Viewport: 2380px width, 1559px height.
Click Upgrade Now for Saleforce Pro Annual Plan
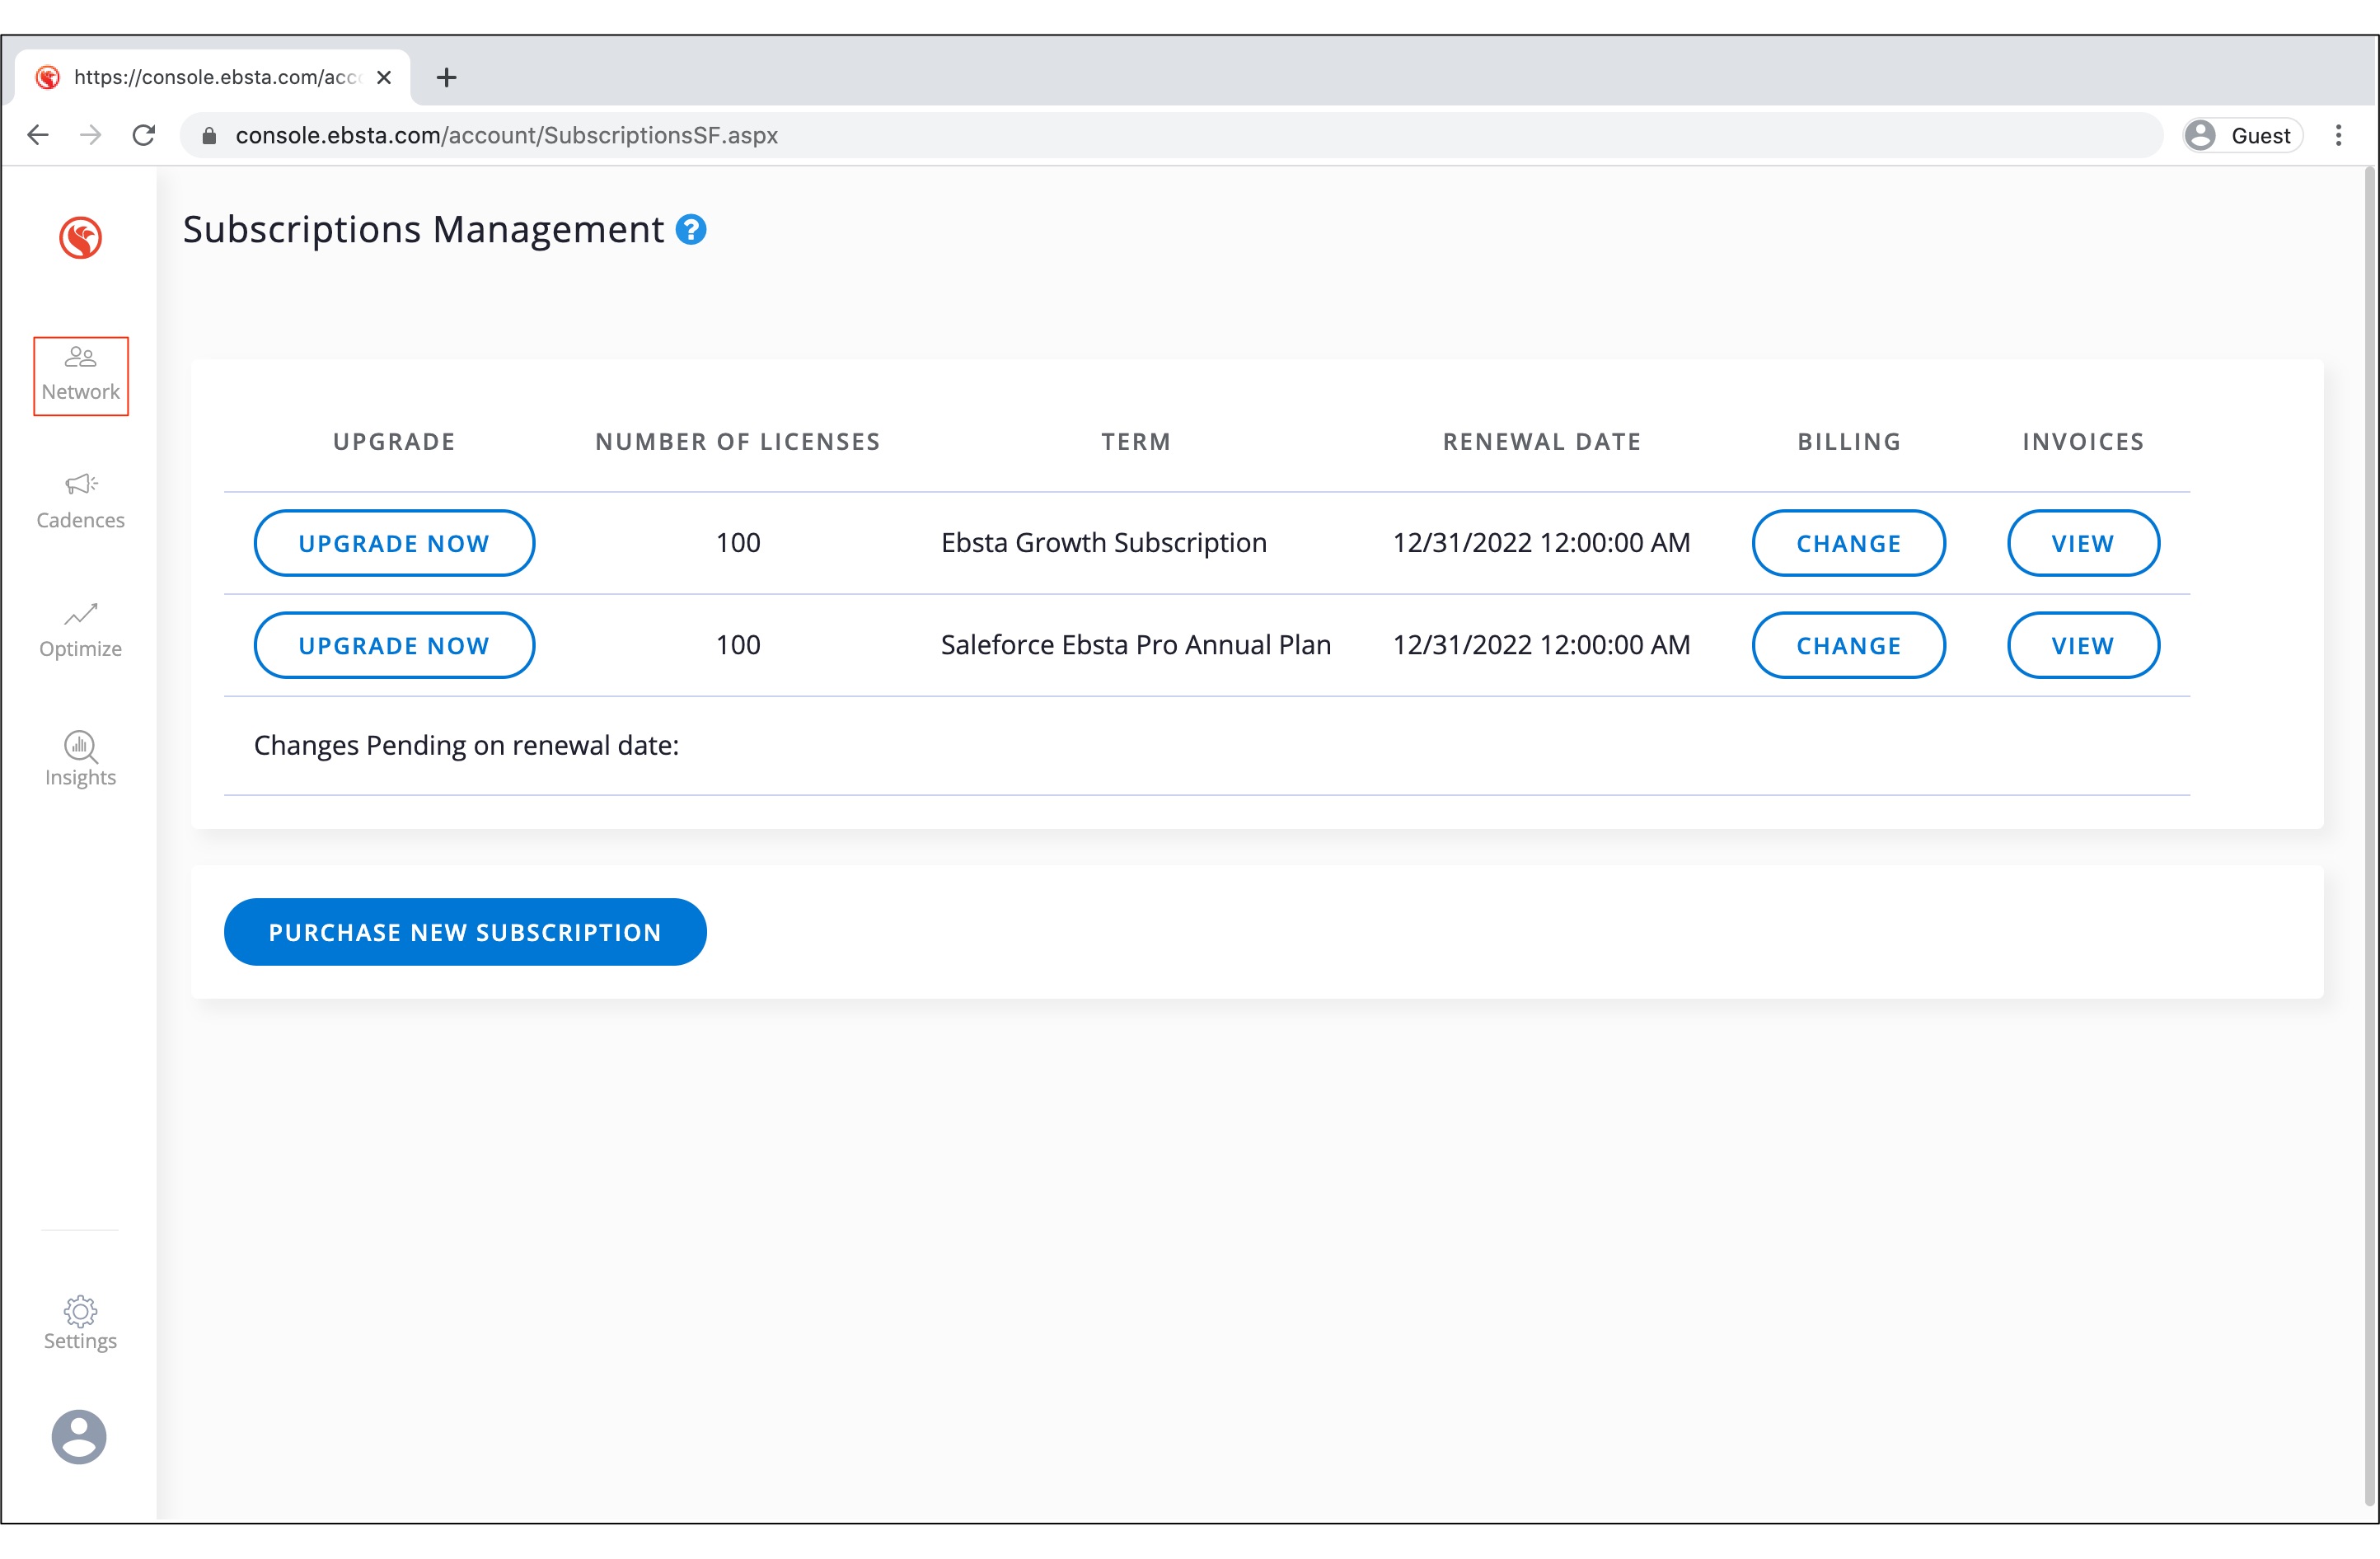[x=394, y=645]
